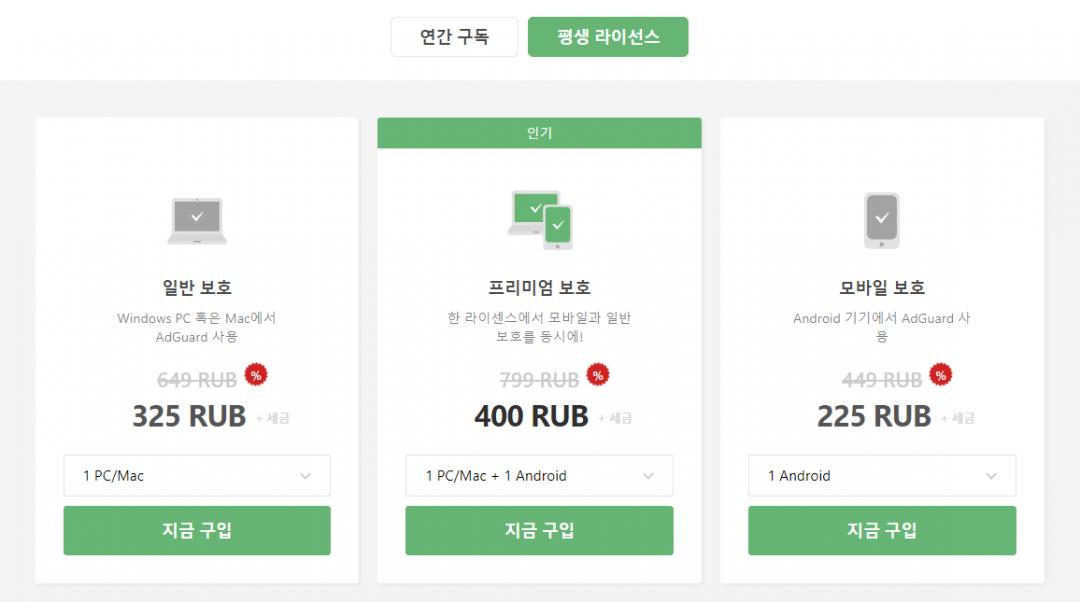Image resolution: width=1080 pixels, height=602 pixels.
Task: Expand the 1 PC/Mac + 1 Android dropdown
Action: point(539,476)
